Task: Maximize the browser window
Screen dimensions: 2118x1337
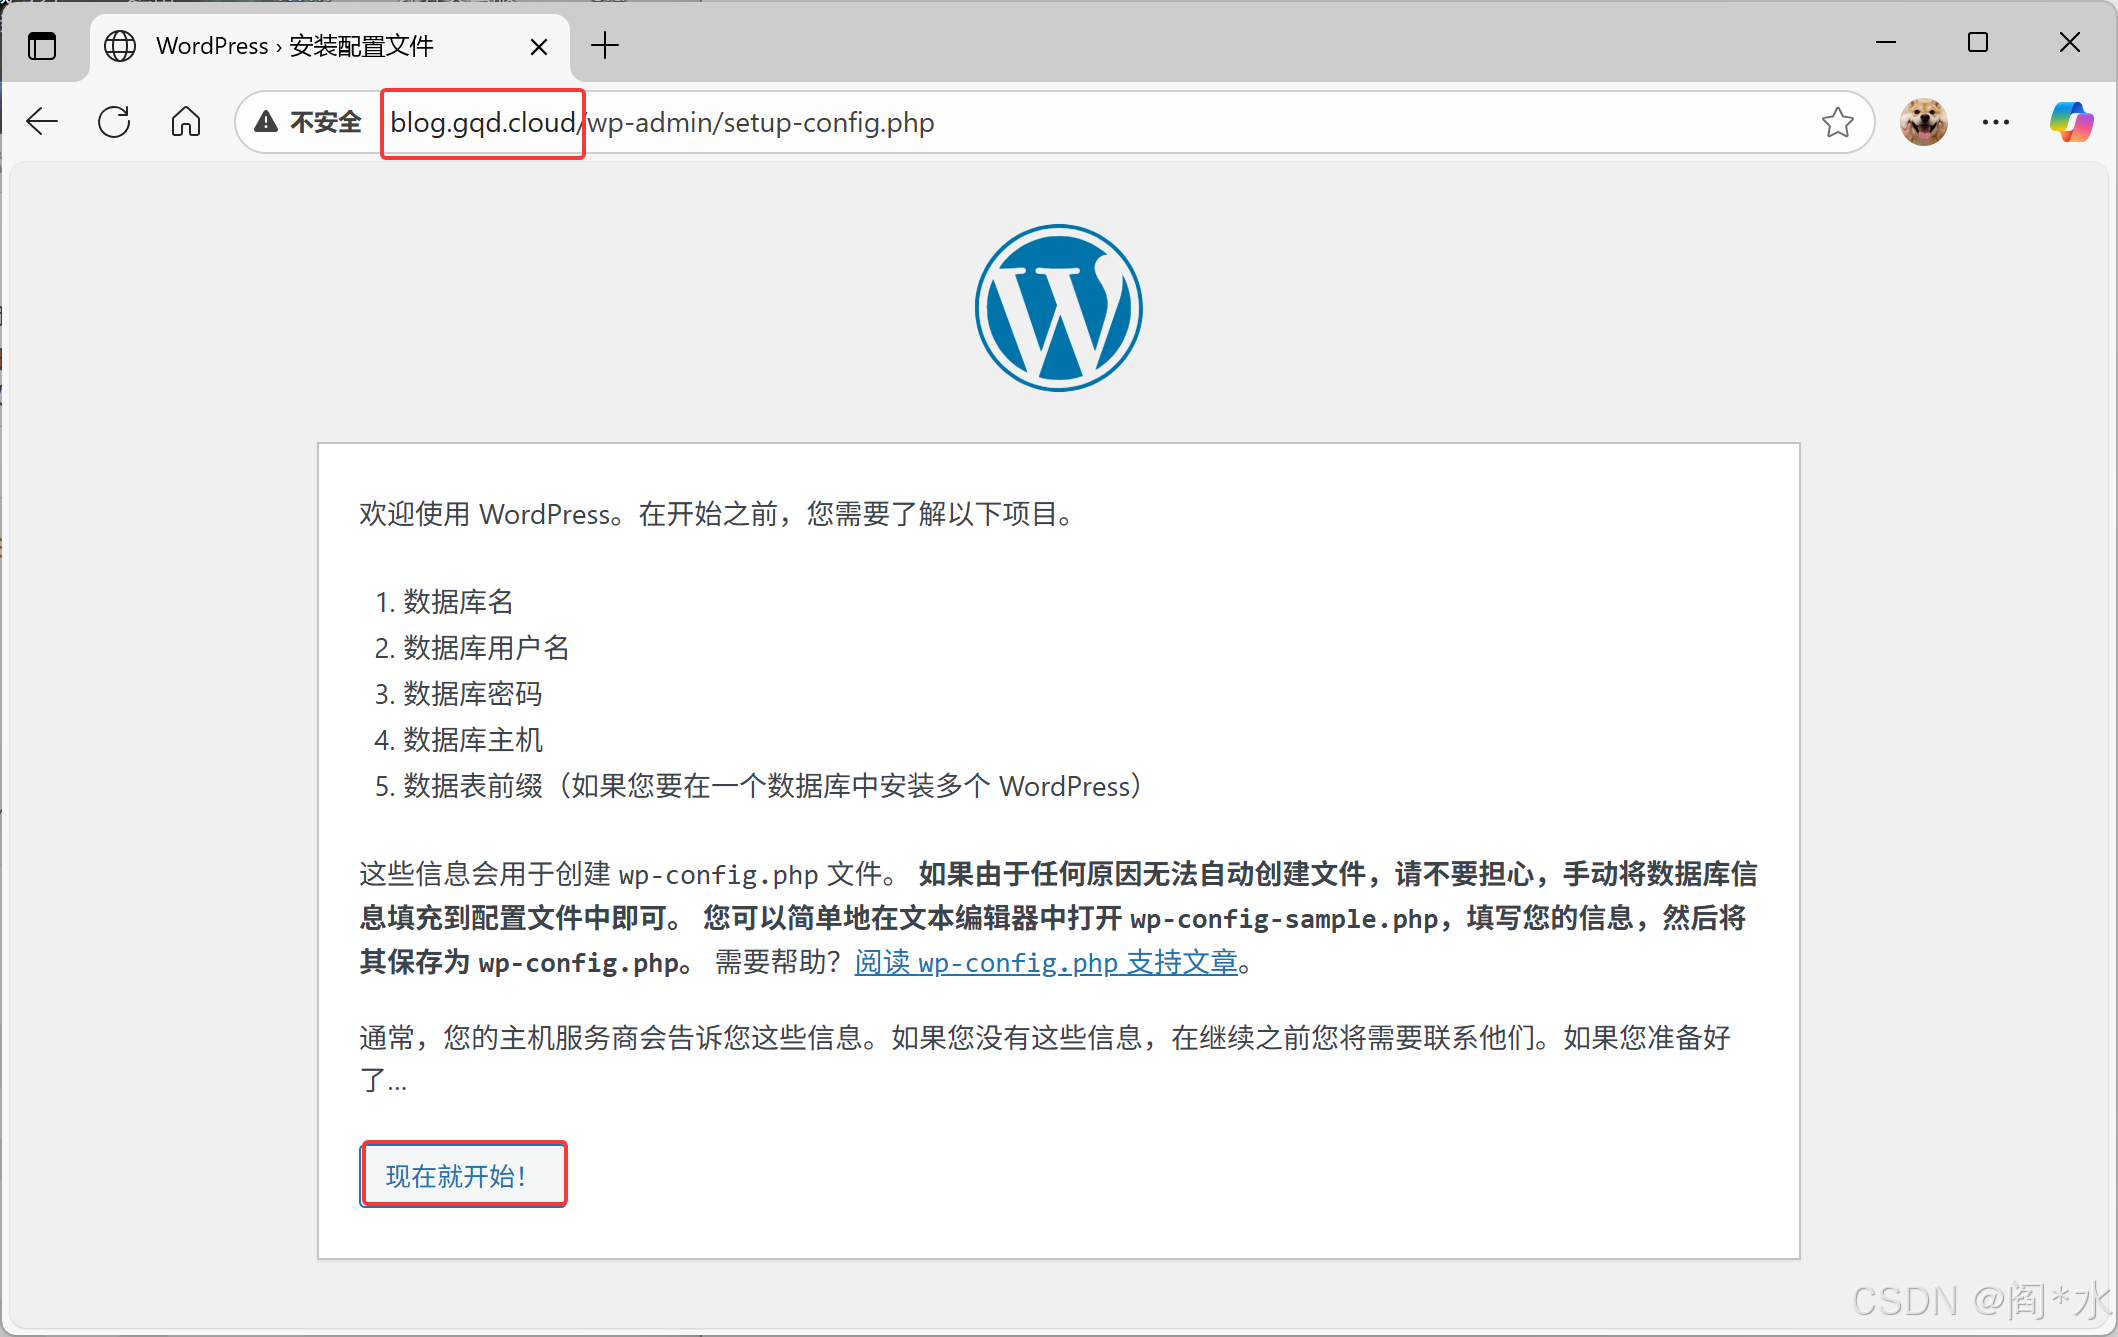Action: pos(1977,42)
